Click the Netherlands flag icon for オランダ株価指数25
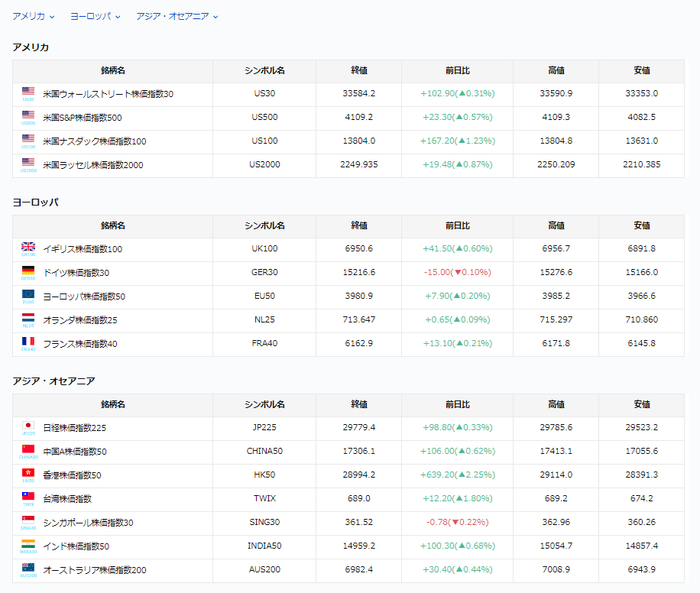Screen dimensions: 700x593 [28, 319]
